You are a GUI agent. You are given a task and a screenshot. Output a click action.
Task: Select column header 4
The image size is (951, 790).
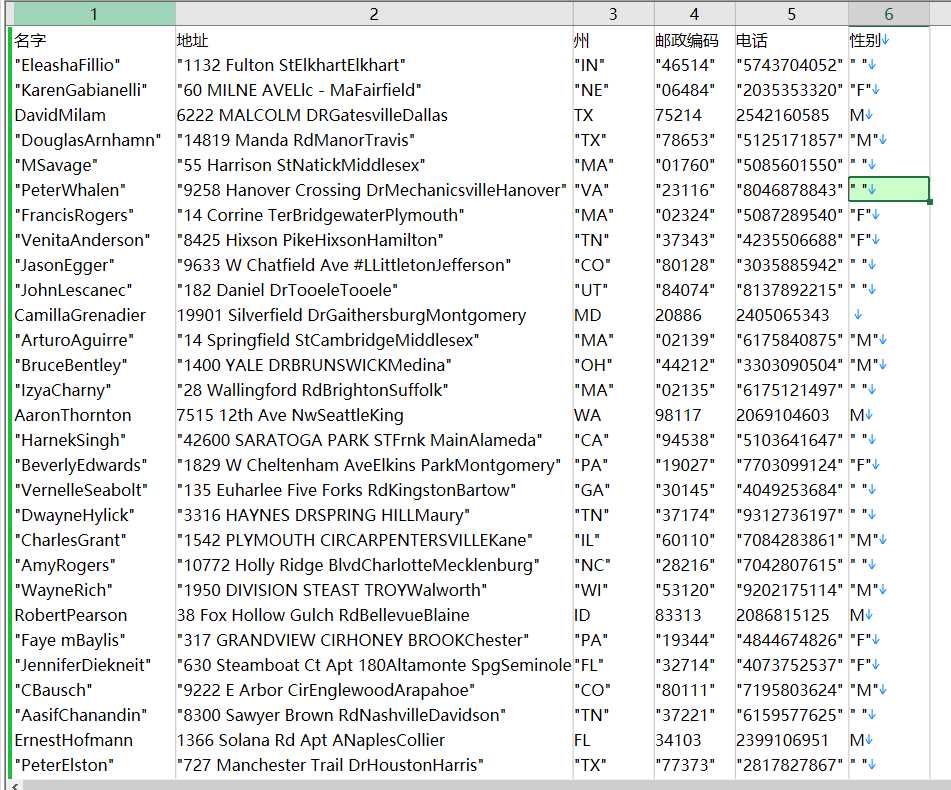(x=694, y=14)
